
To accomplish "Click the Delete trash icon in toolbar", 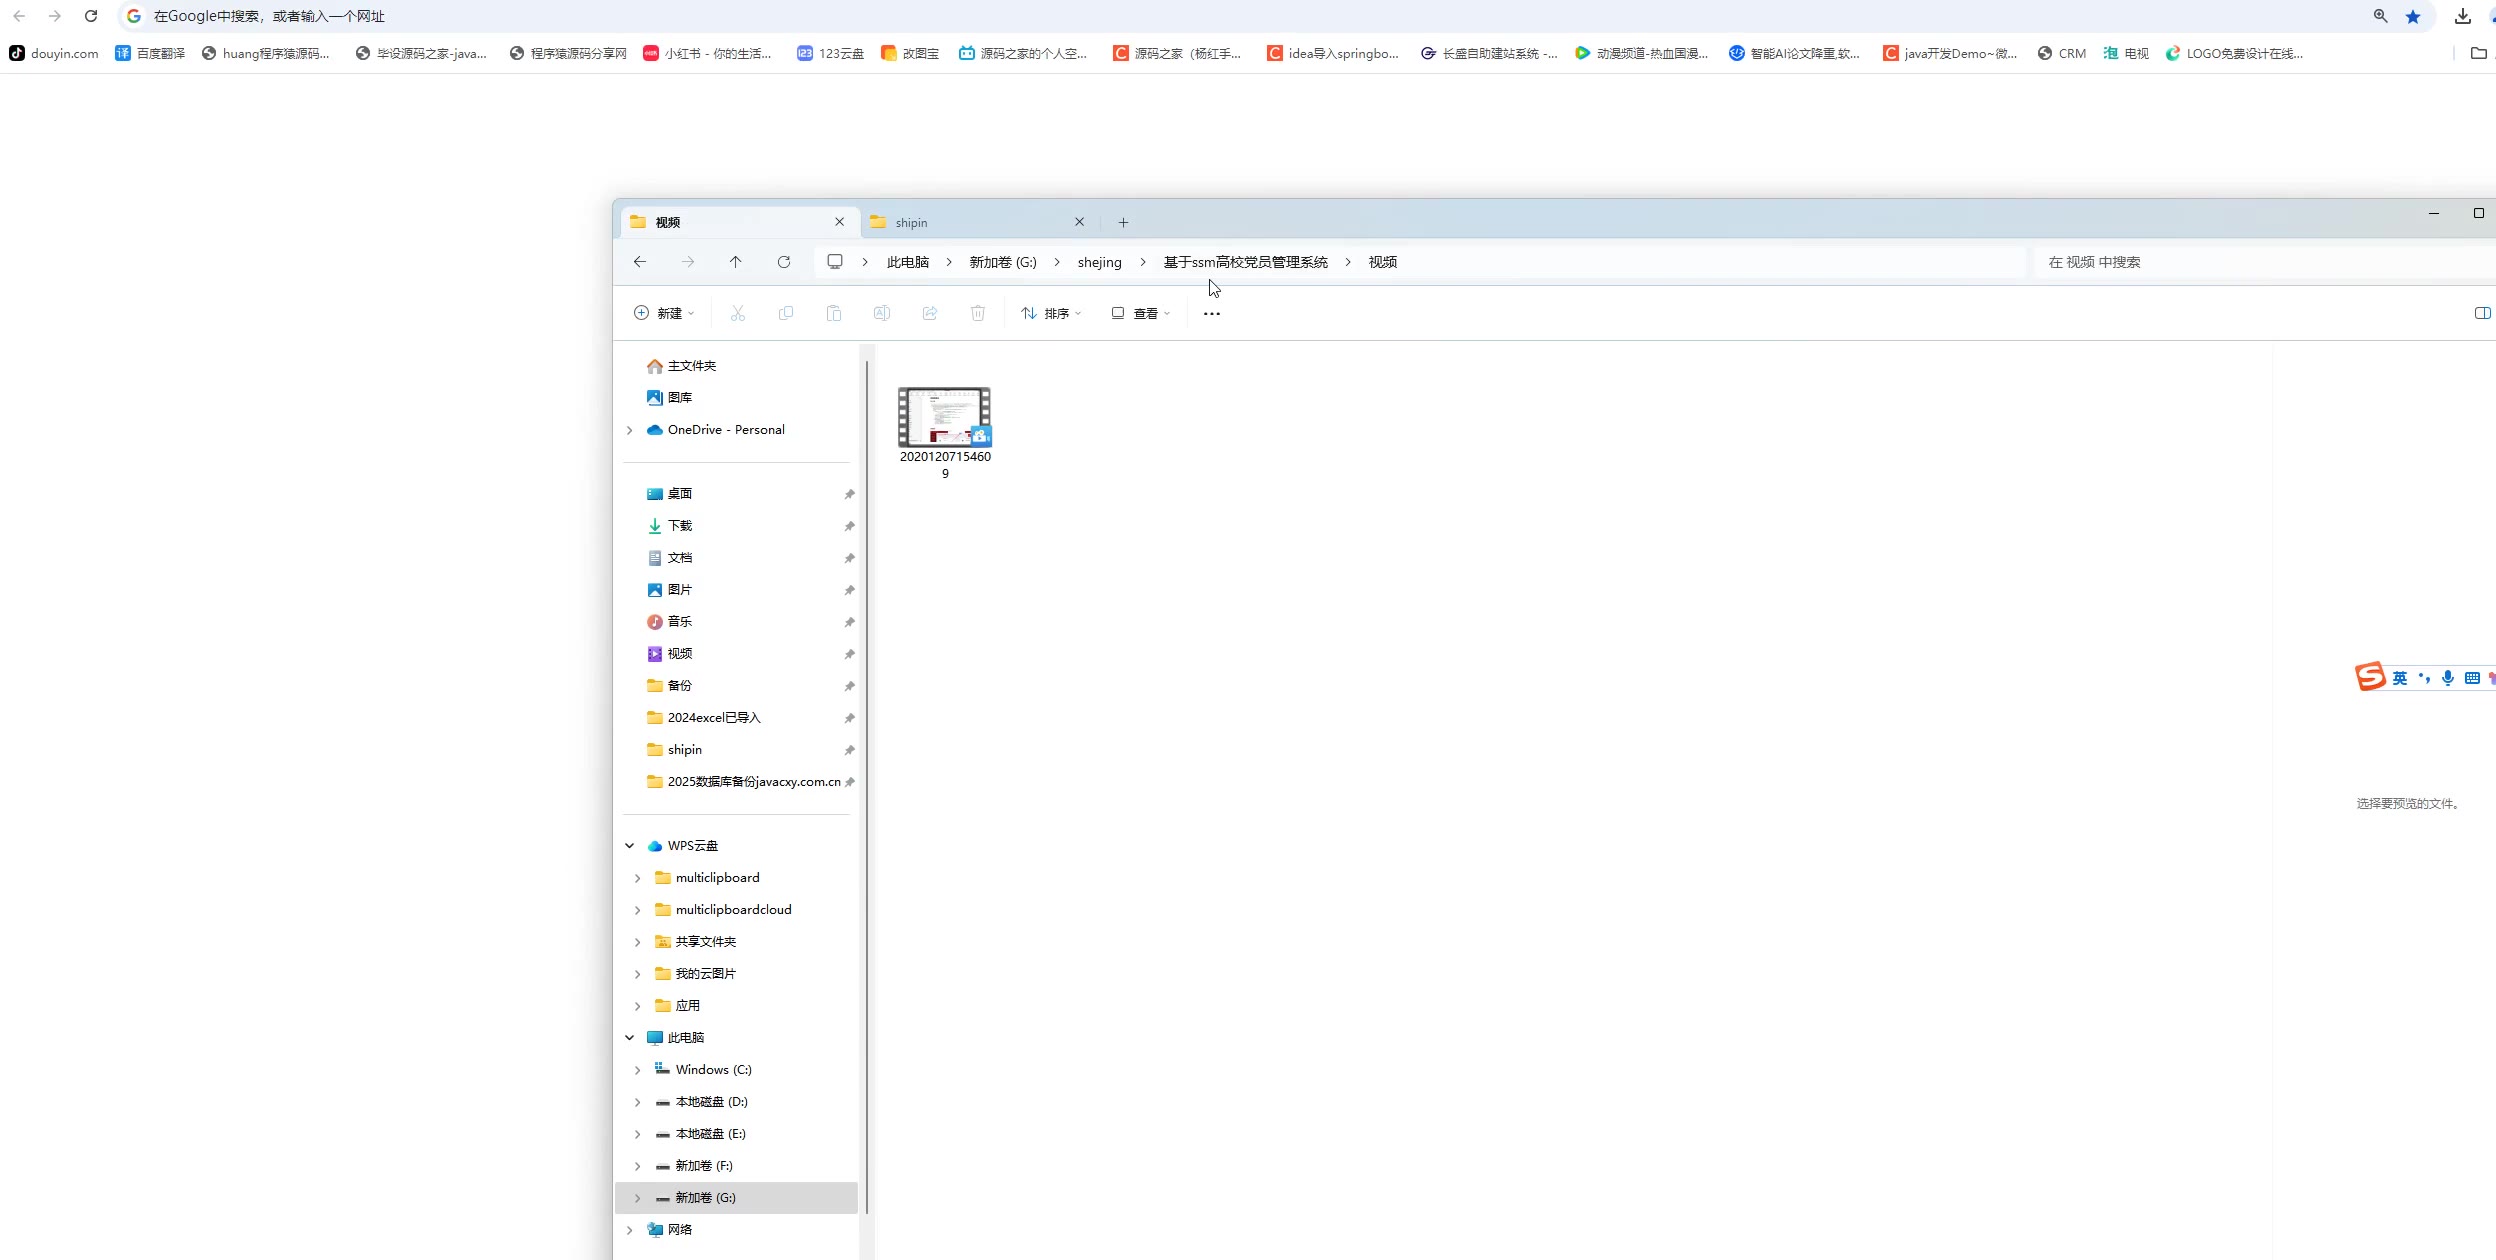I will [x=978, y=313].
